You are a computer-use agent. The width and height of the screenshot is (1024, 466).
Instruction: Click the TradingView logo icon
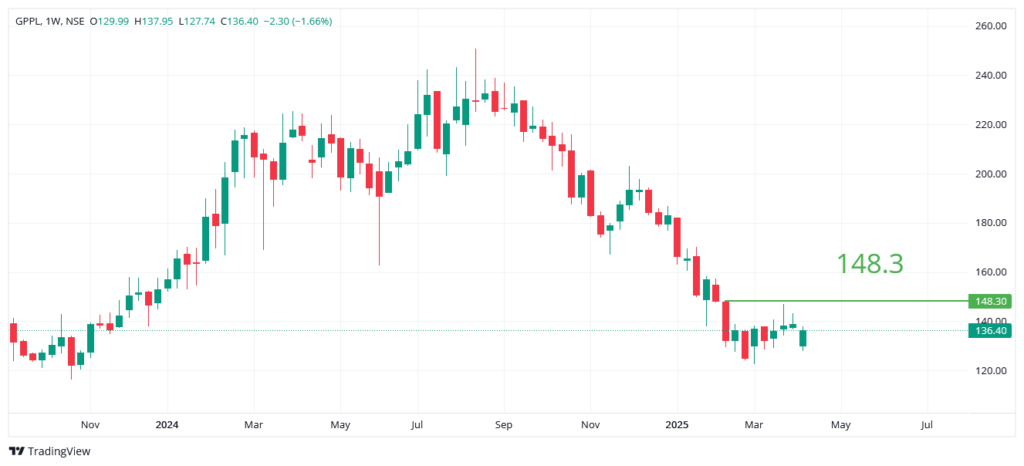pyautogui.click(x=16, y=451)
